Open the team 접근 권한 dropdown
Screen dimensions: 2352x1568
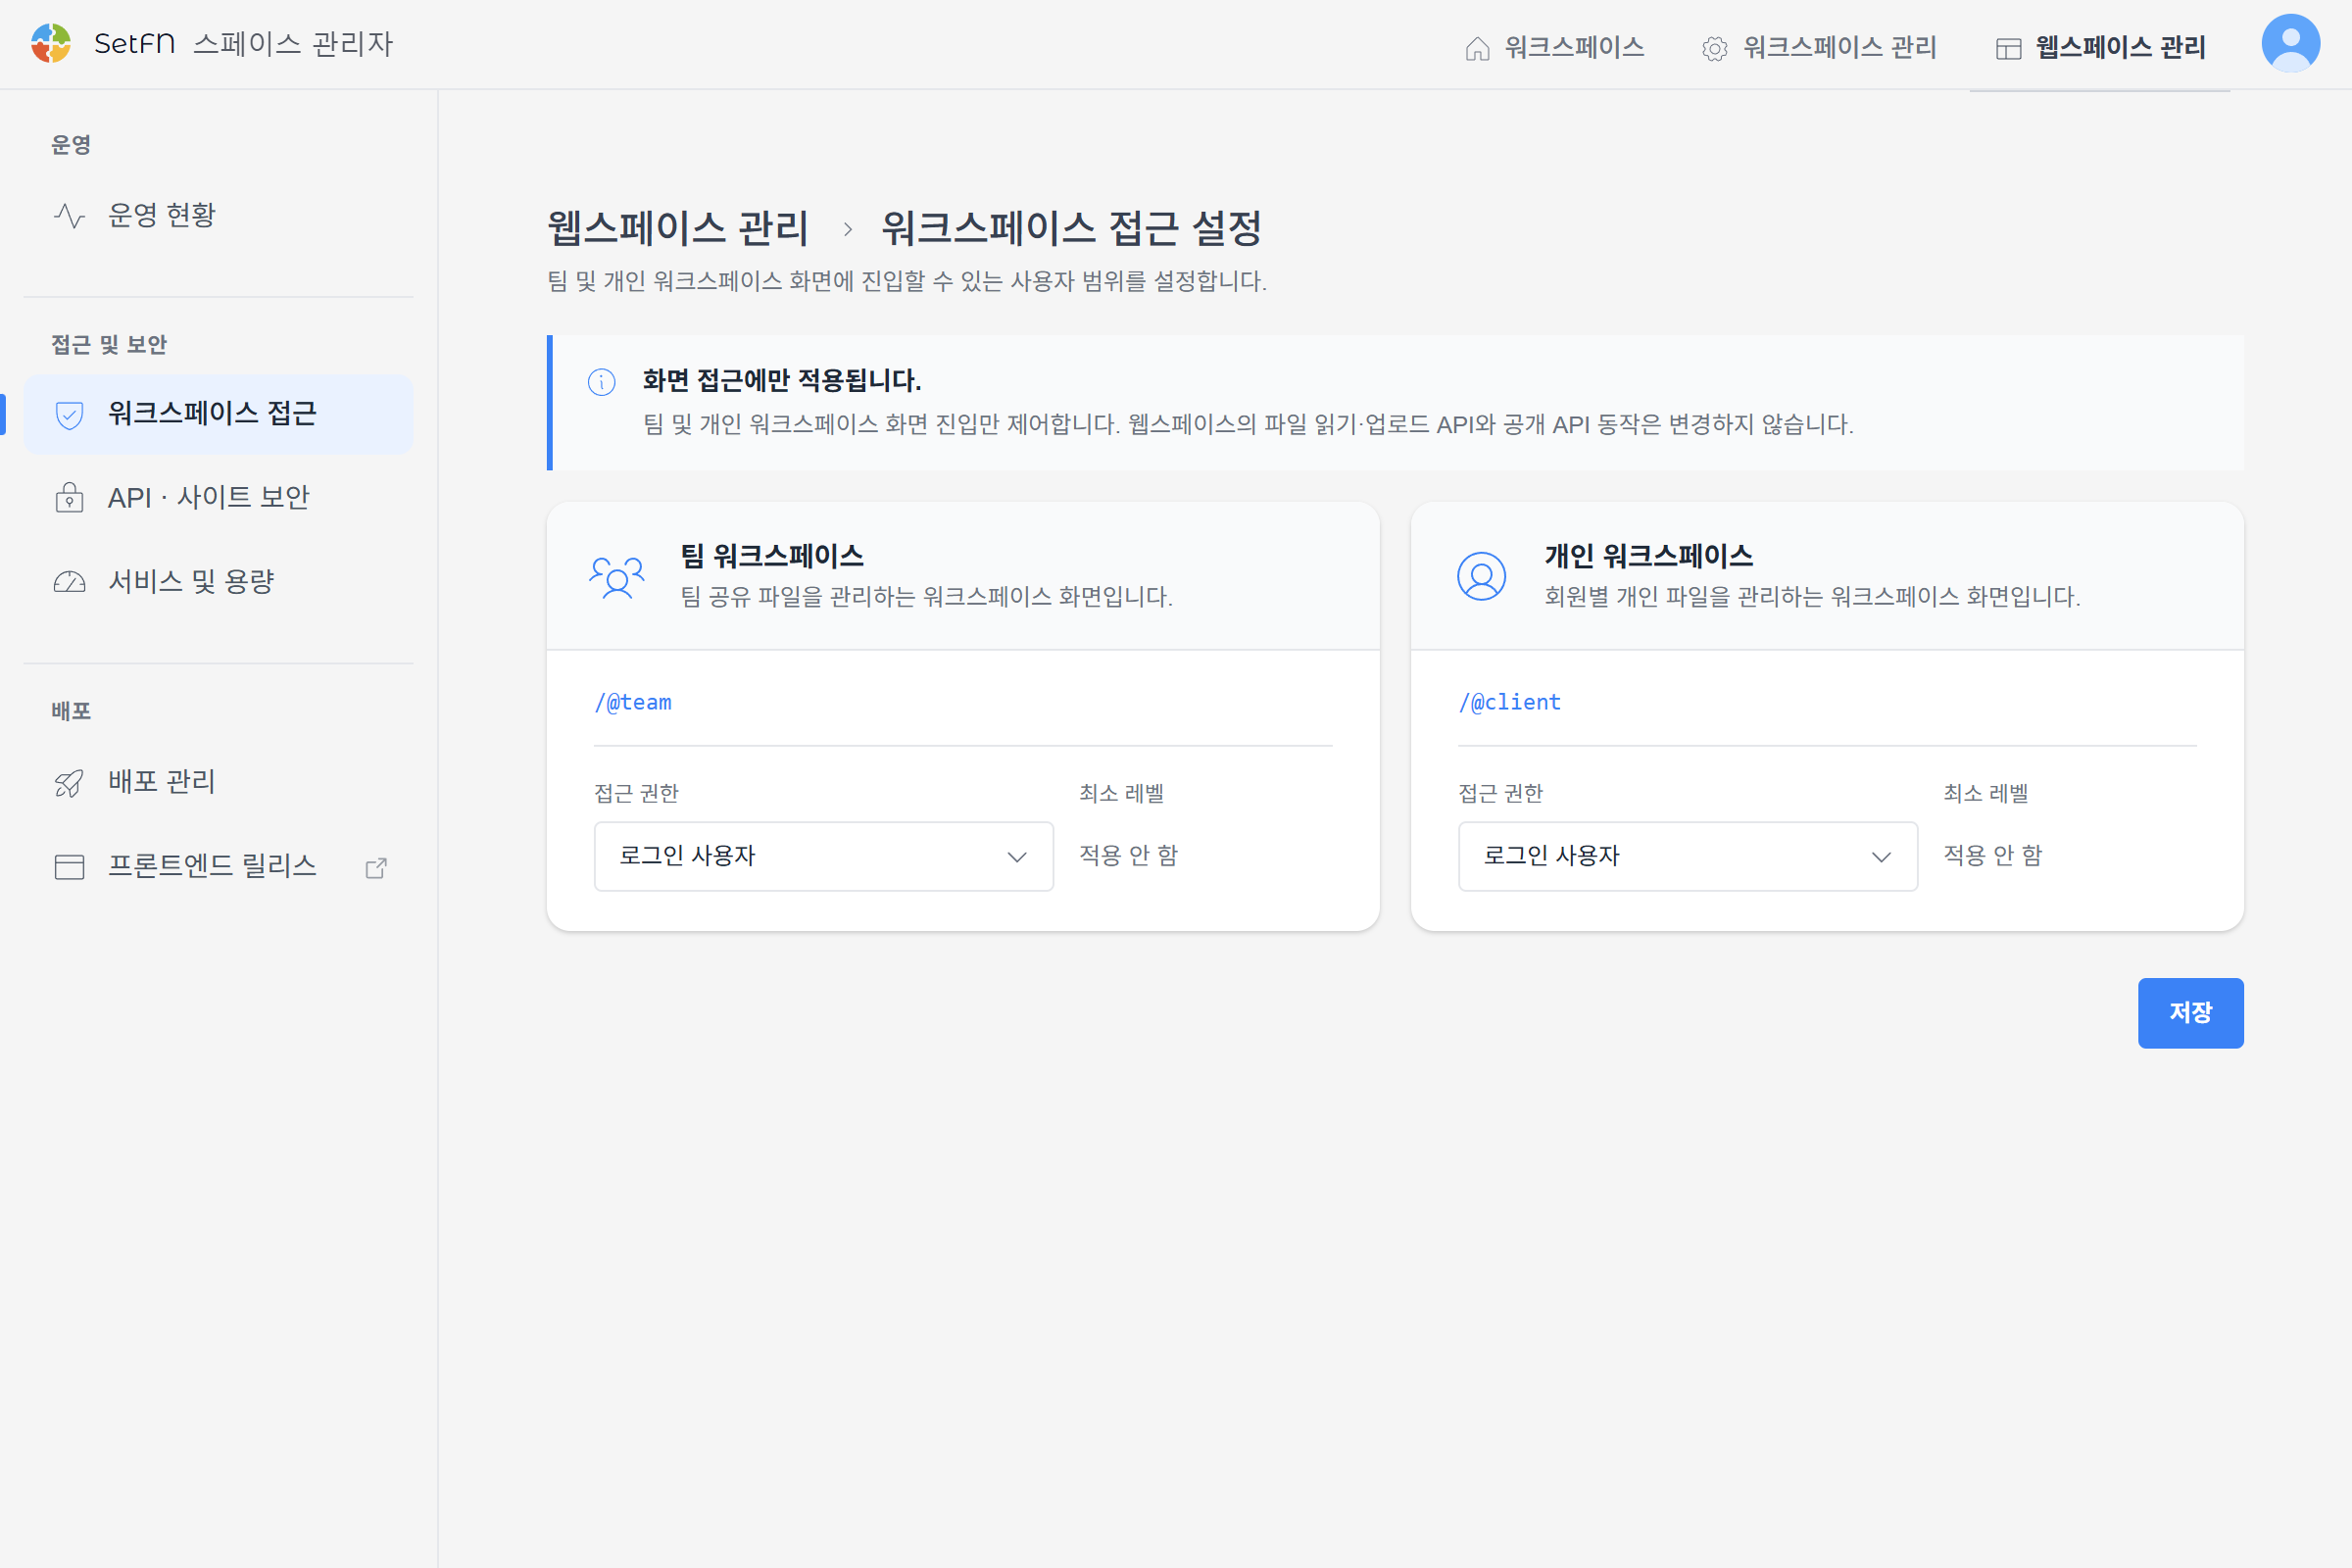[823, 856]
